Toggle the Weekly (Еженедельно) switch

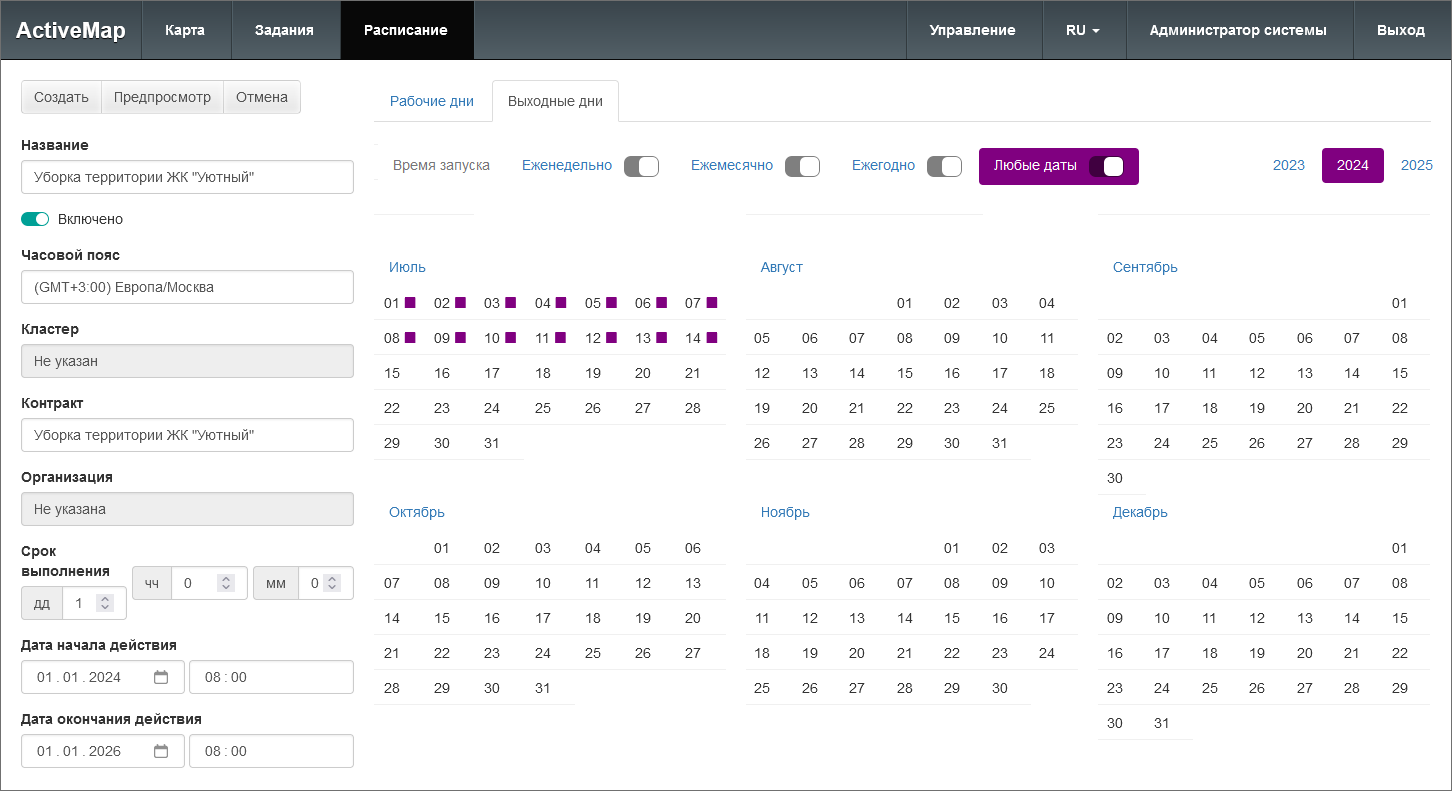(x=641, y=166)
